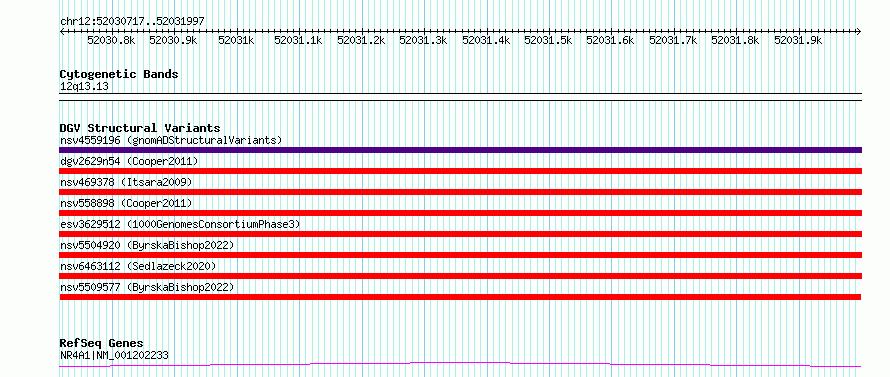890x377 pixels.
Task: Select variant label nsv558898 (Cooper2011)
Action: (126, 203)
